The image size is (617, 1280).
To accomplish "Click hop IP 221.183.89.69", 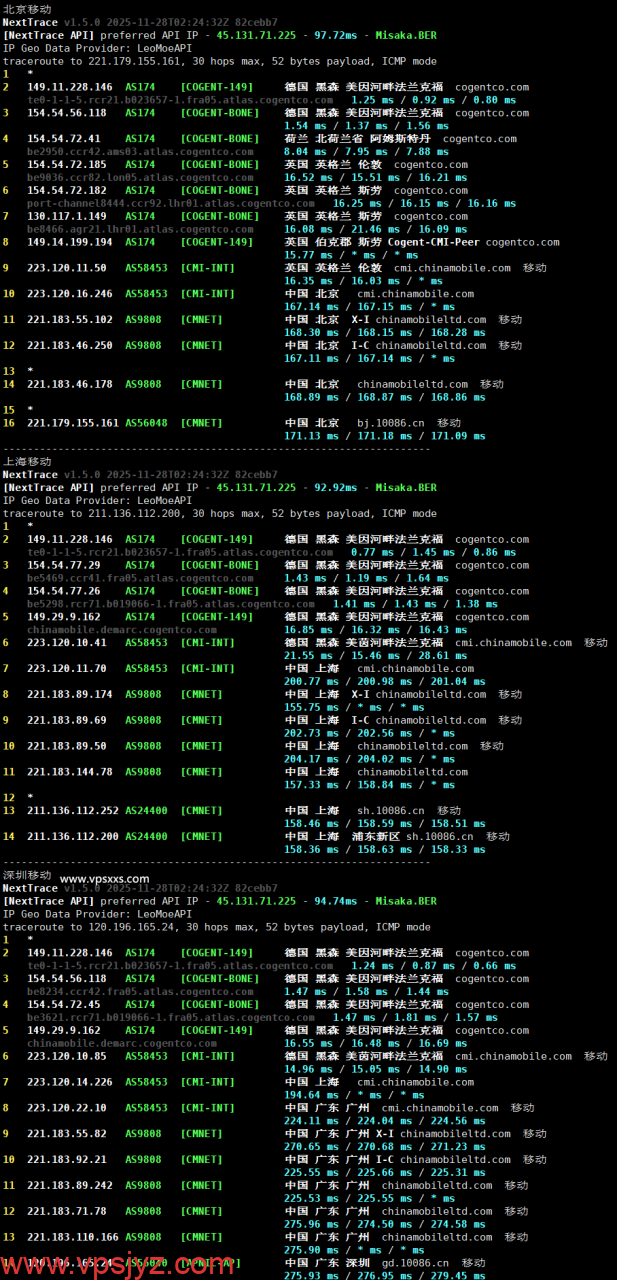I will (x=67, y=720).
